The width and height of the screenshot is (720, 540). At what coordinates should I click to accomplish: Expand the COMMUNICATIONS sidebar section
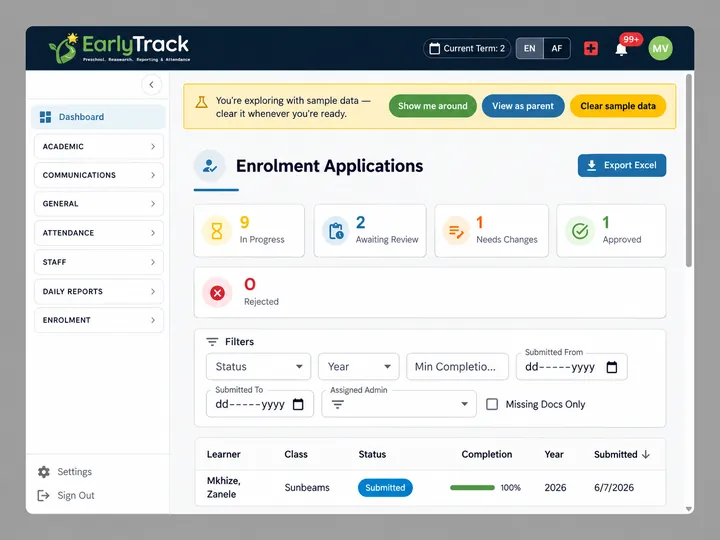(x=99, y=175)
